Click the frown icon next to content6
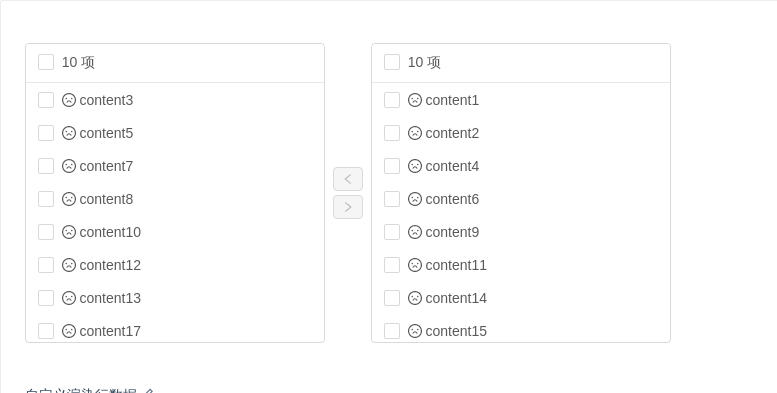Screen dimensions: 777x393 point(415,199)
